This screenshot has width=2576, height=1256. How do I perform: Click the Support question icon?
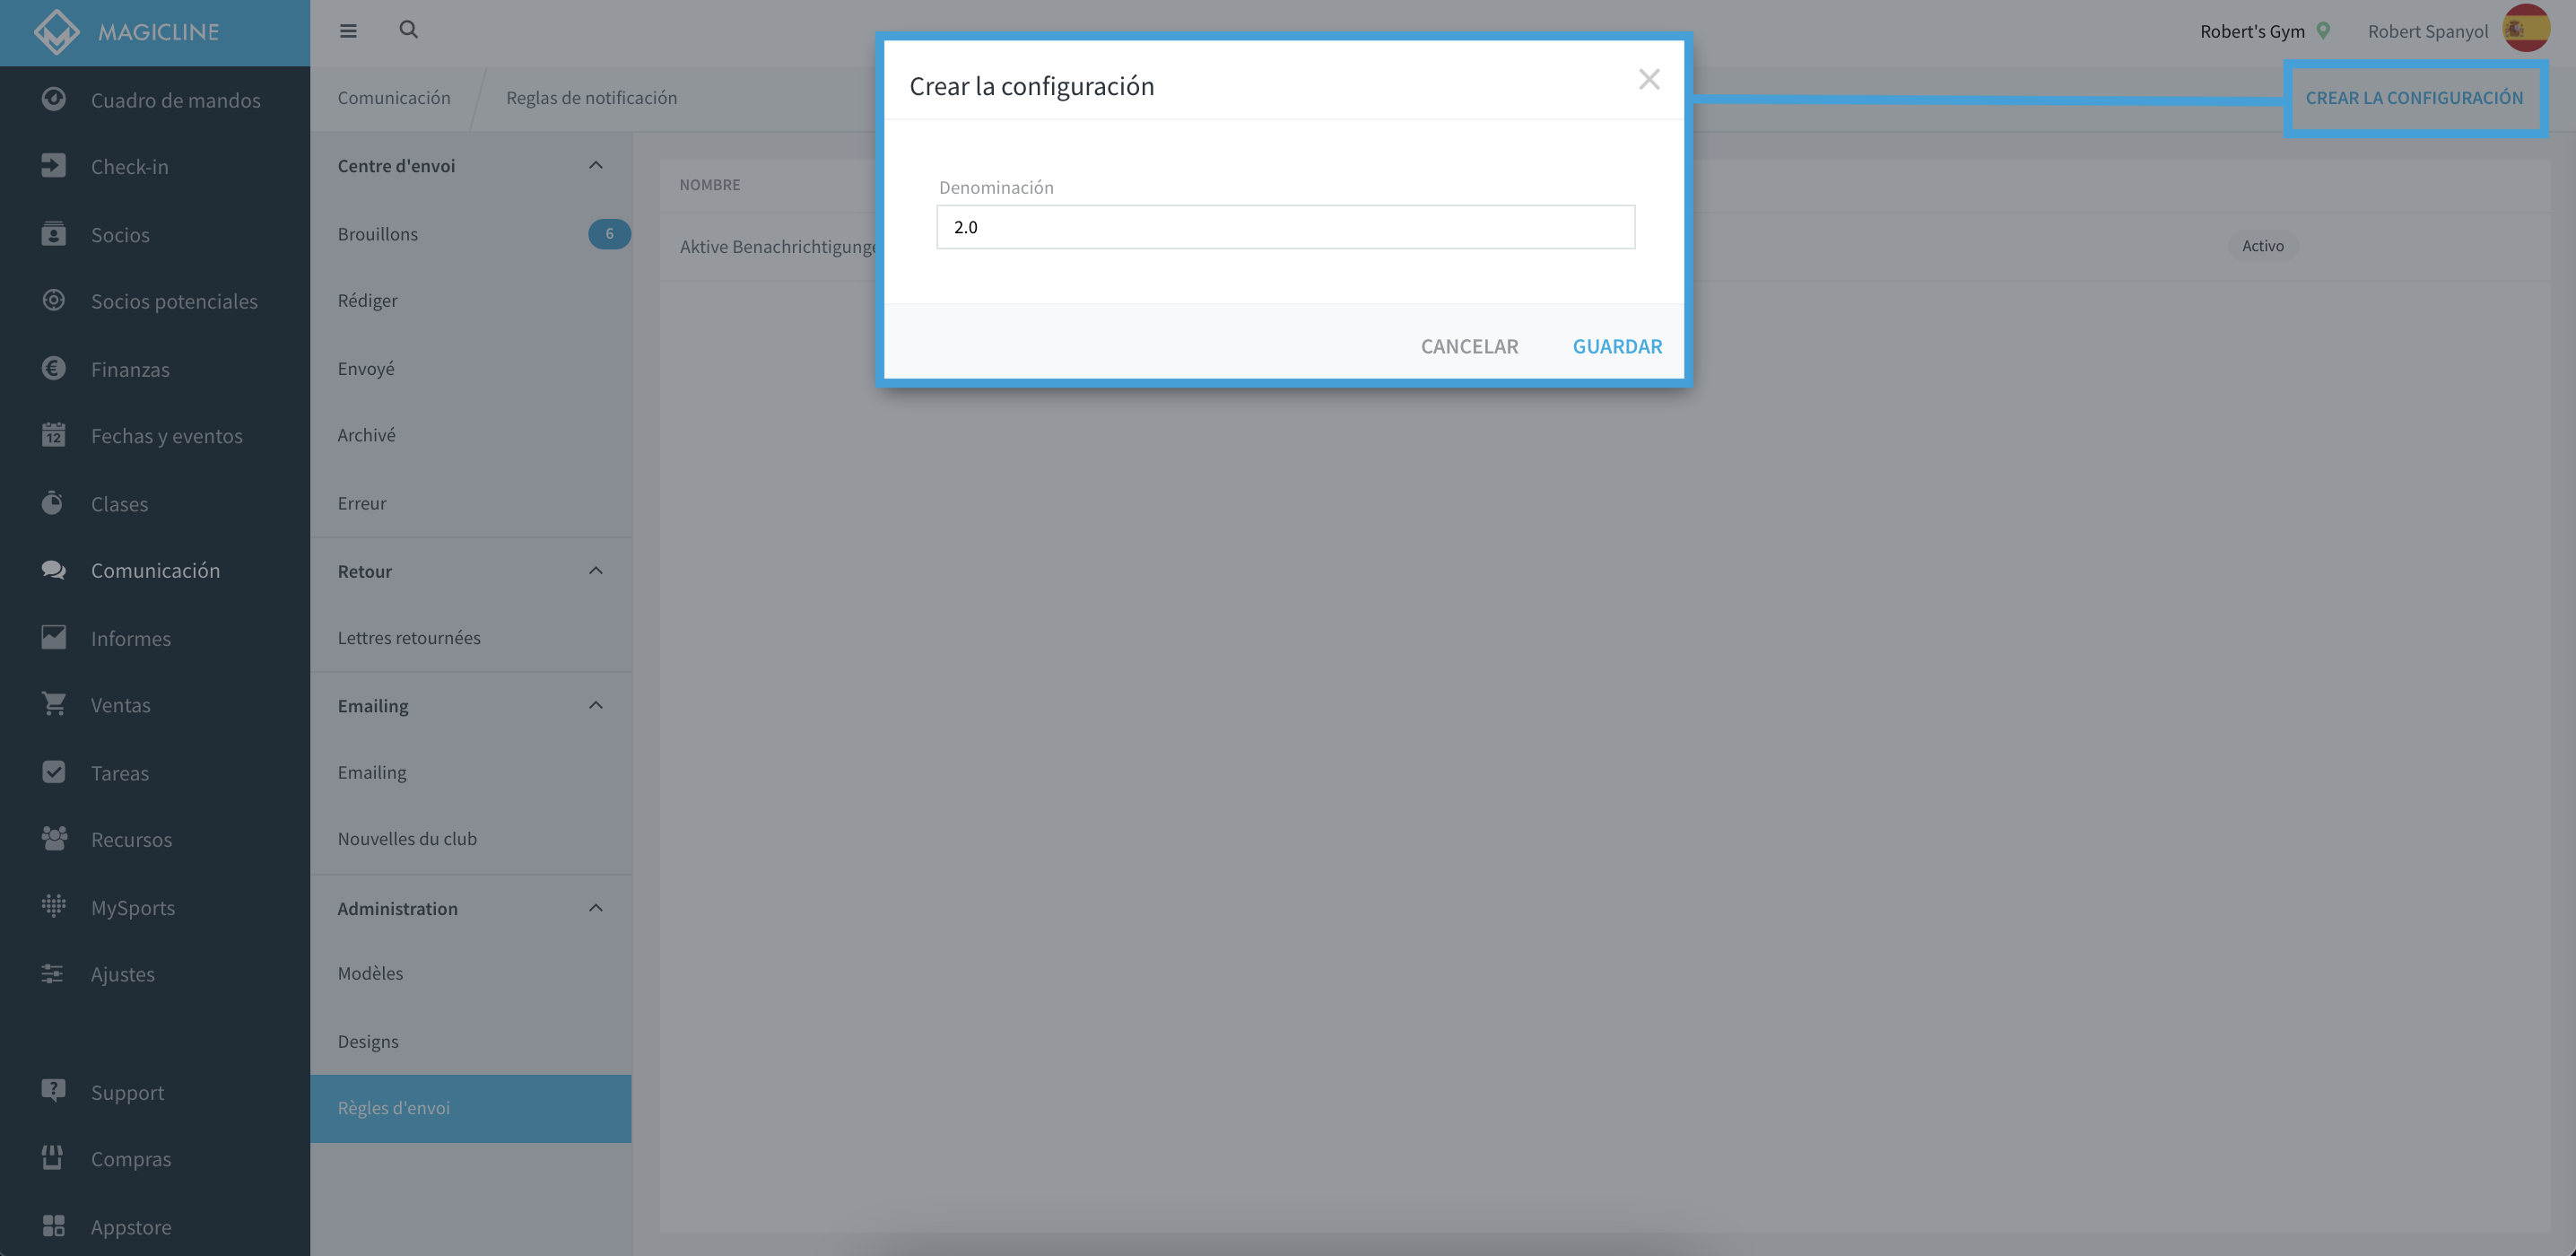[x=54, y=1091]
